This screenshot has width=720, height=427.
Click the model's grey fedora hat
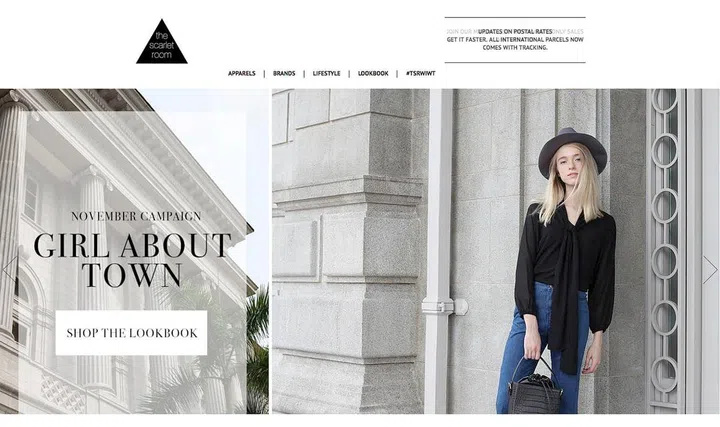pos(573,149)
